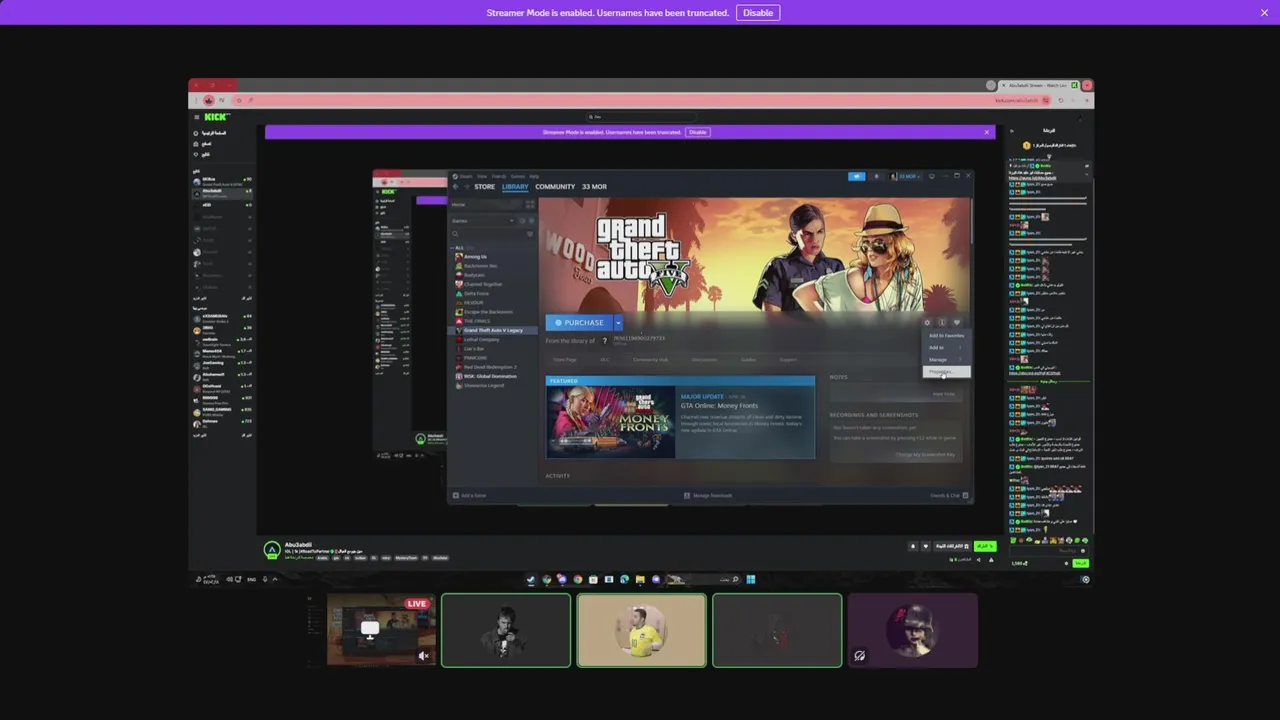Viewport: 1280px width, 720px height.
Task: Click the Kick logo in streamed browser
Action: tap(217, 117)
